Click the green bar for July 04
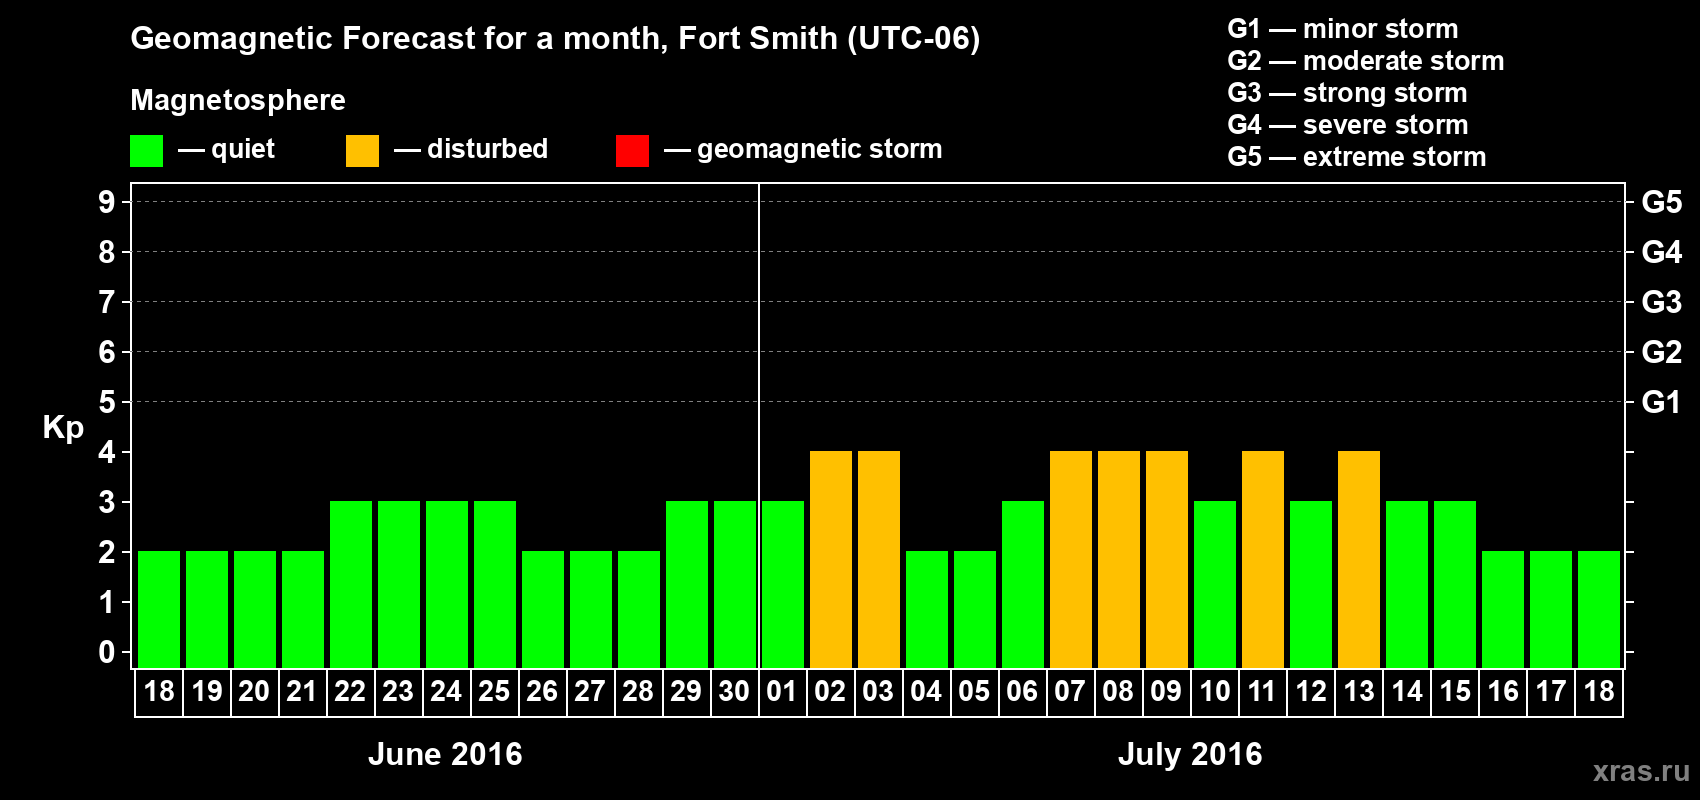Viewport: 1700px width, 800px height. coord(927,609)
